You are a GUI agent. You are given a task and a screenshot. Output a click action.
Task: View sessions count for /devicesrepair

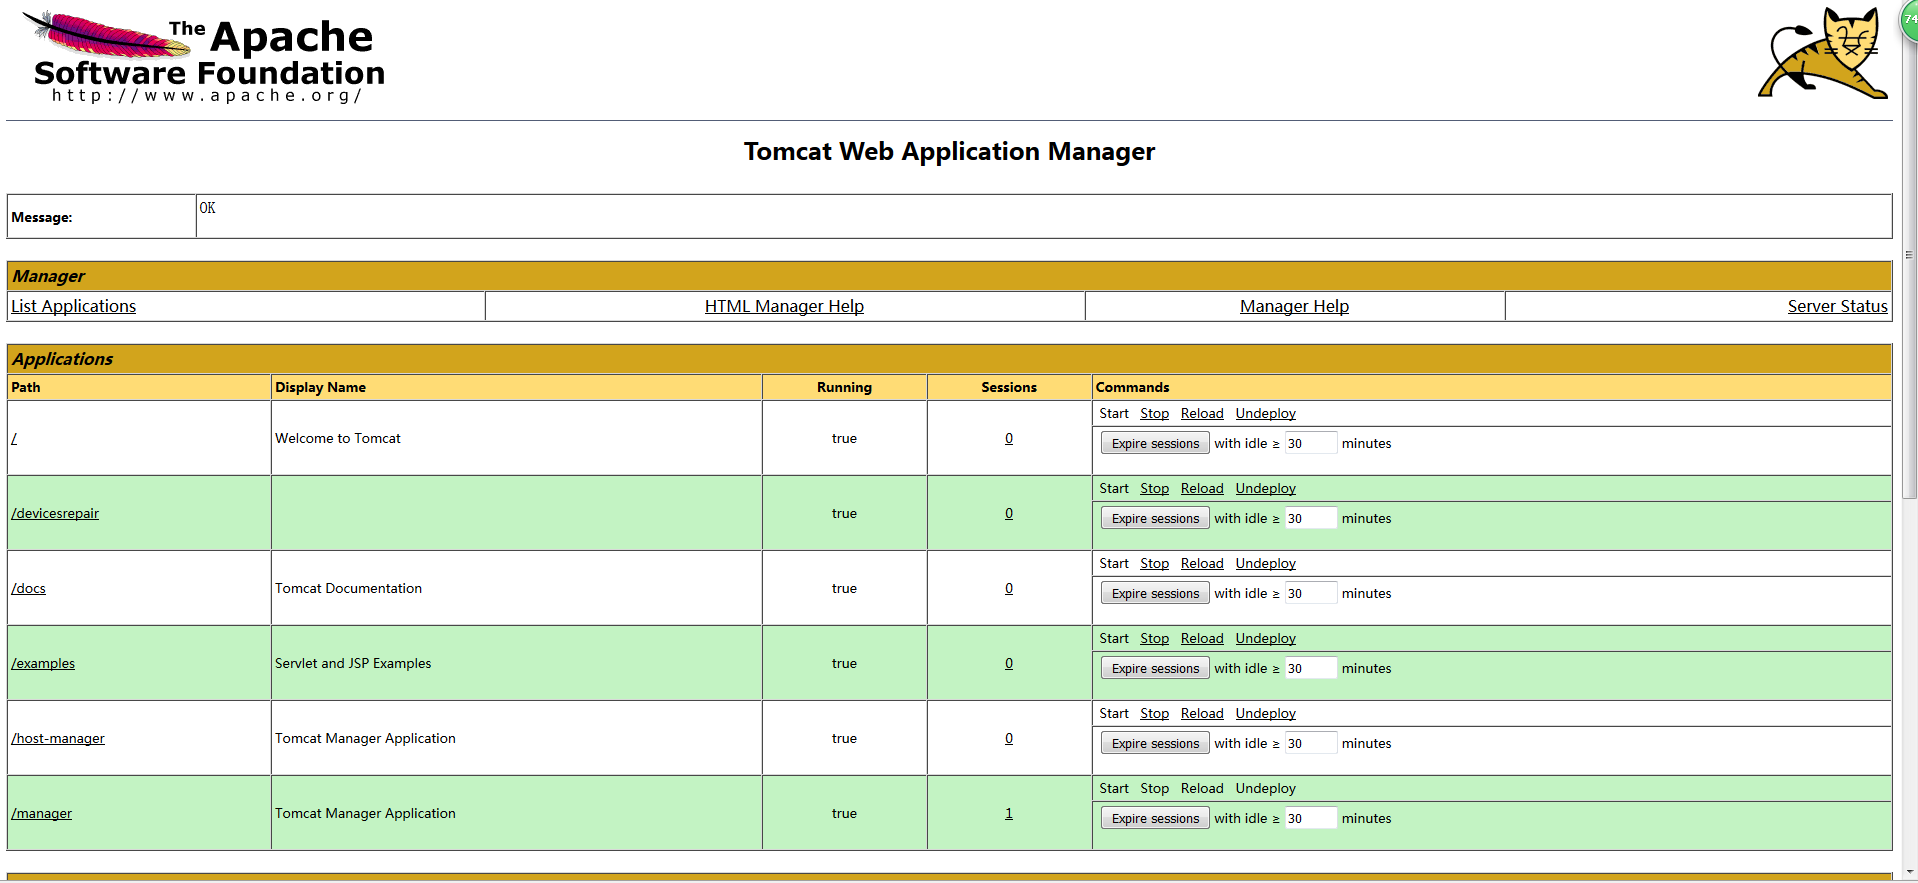click(1009, 513)
